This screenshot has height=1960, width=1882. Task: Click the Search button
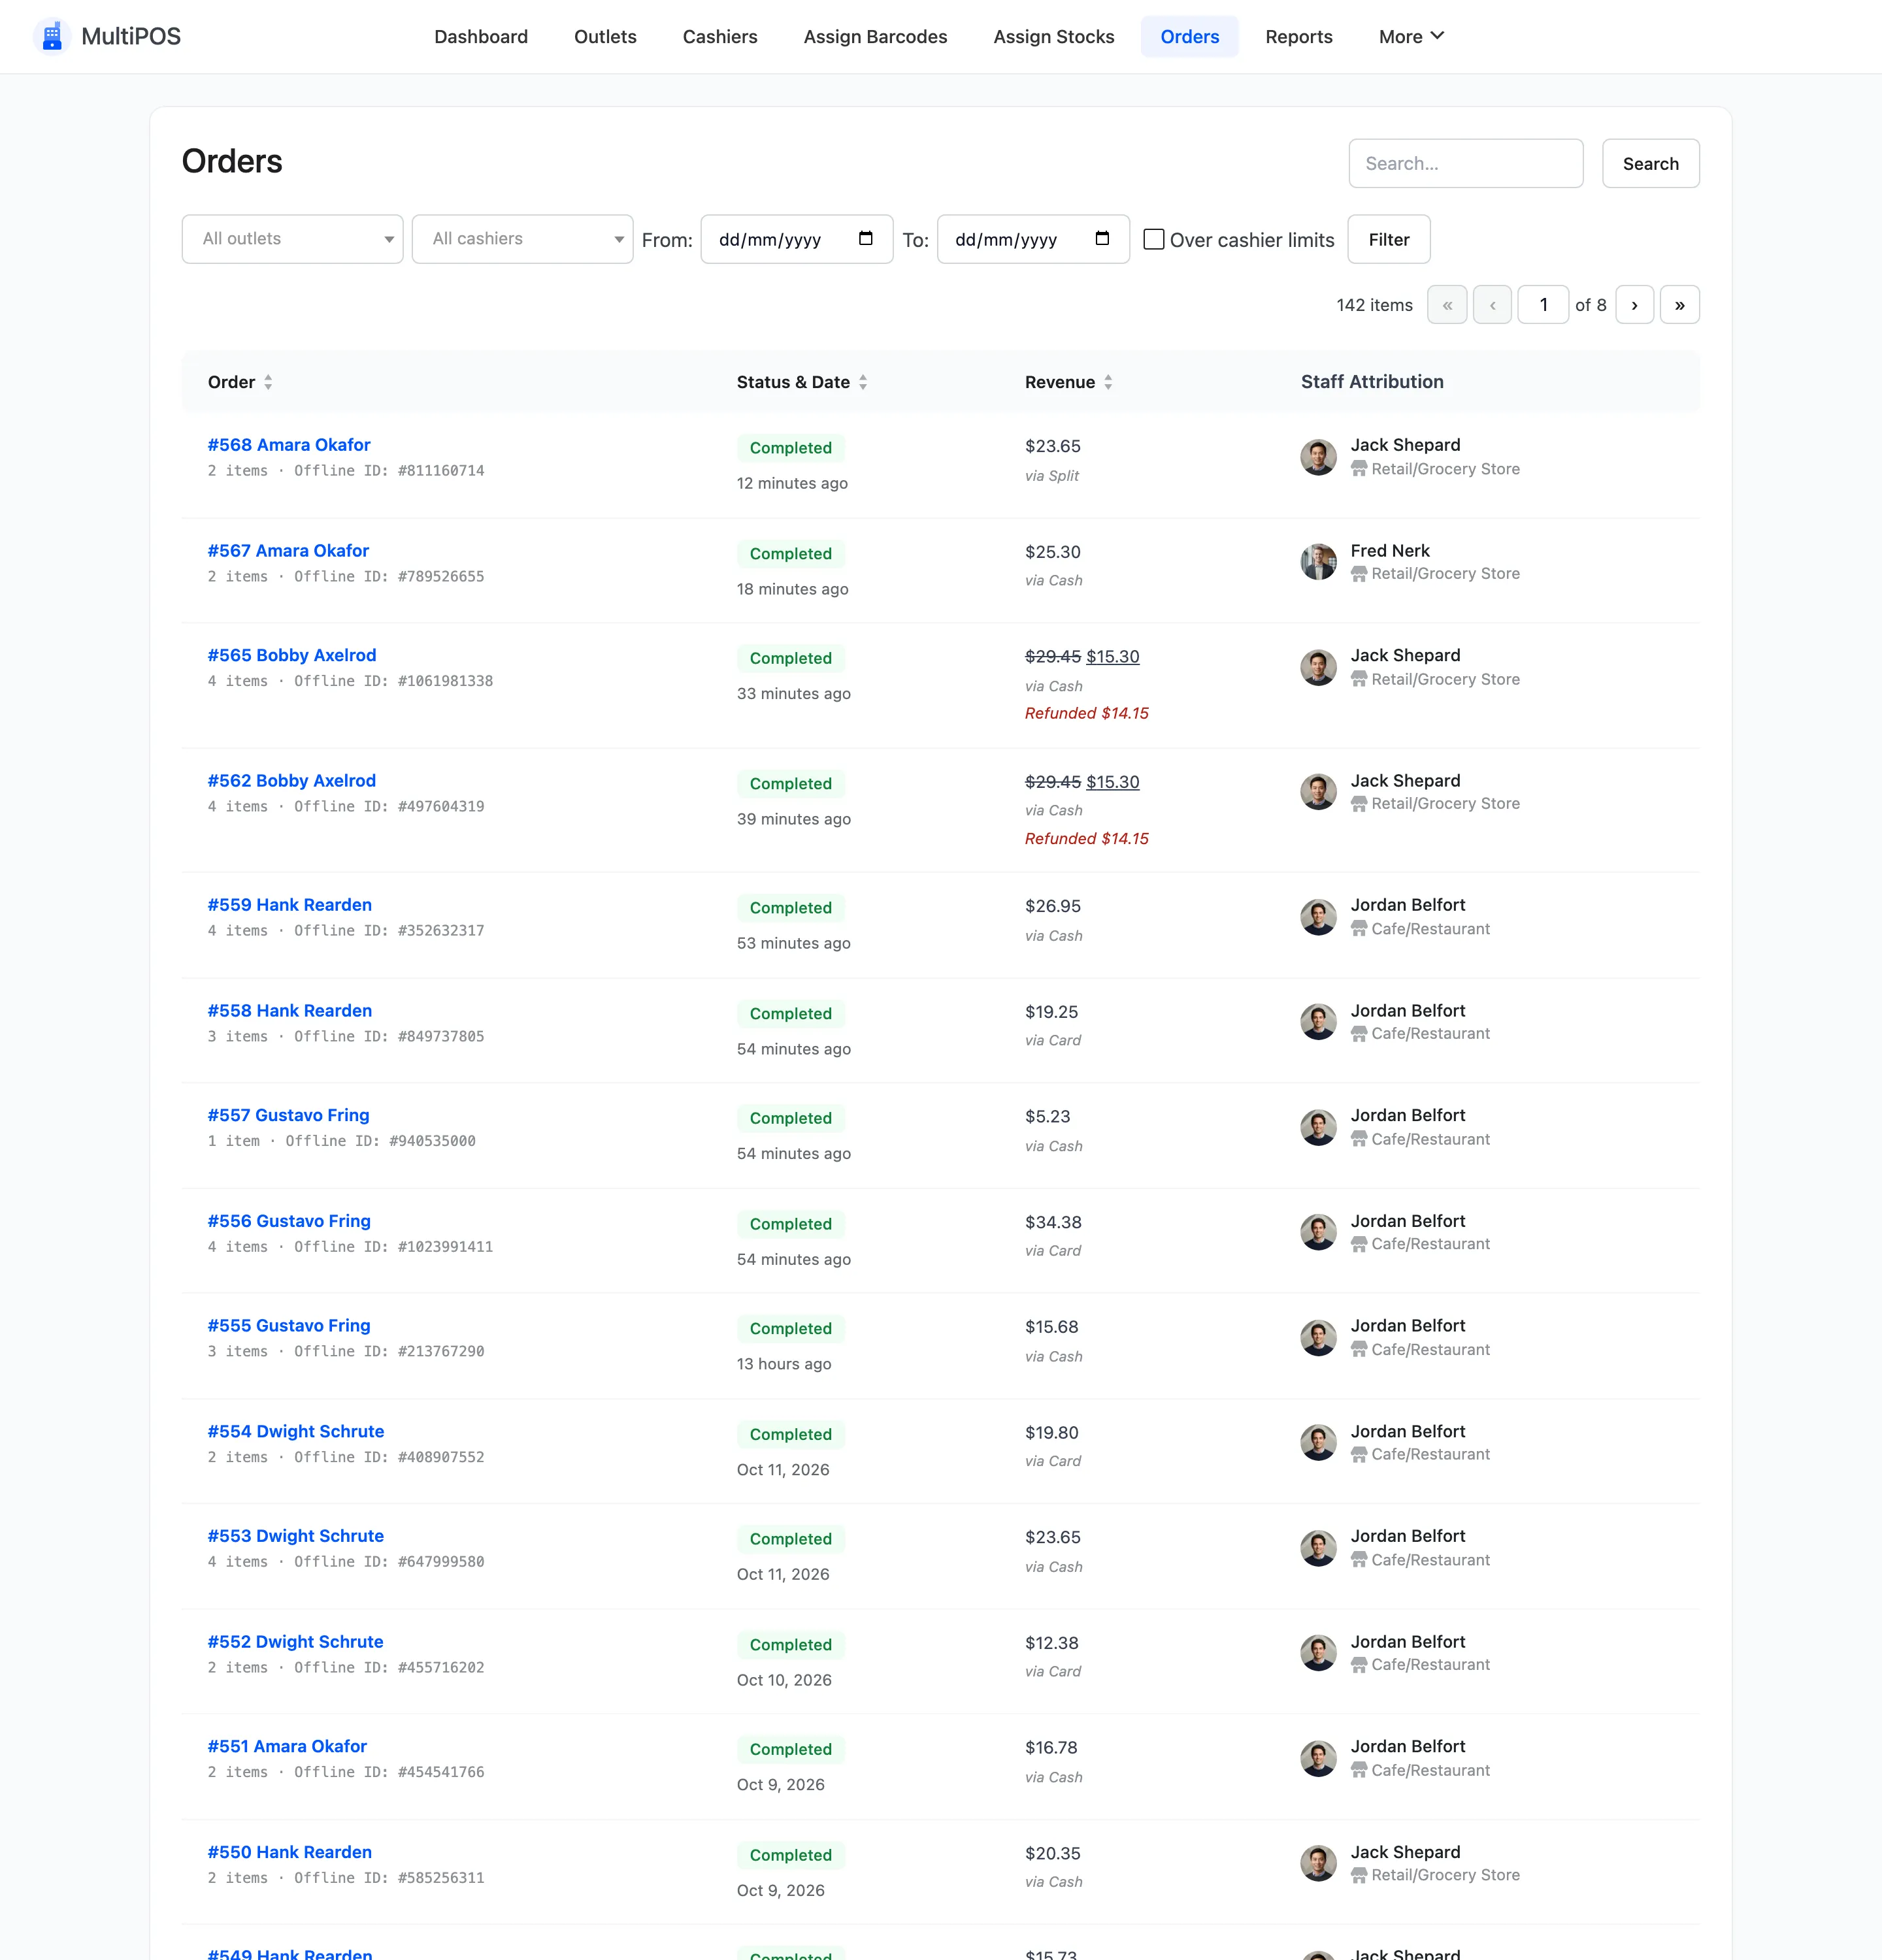click(x=1651, y=163)
